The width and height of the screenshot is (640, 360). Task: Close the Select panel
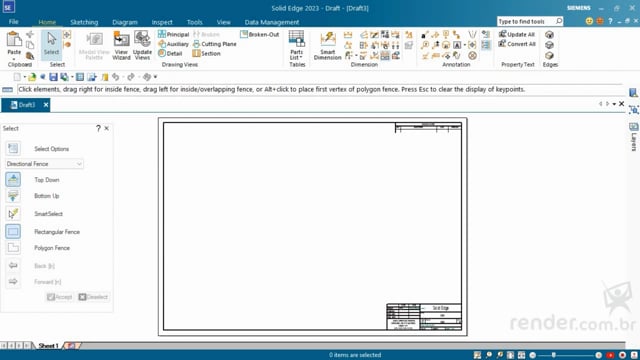[x=107, y=128]
